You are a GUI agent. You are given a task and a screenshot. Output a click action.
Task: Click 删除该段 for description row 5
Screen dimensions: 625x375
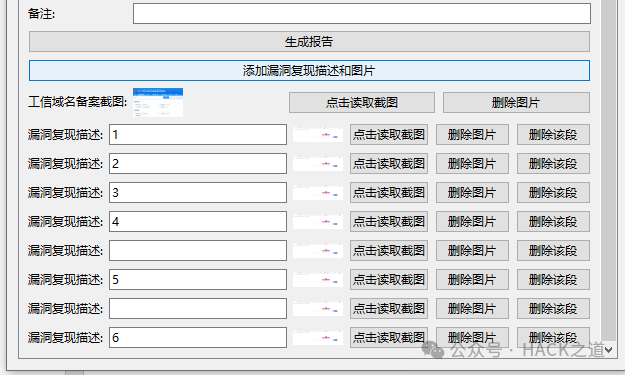553,280
